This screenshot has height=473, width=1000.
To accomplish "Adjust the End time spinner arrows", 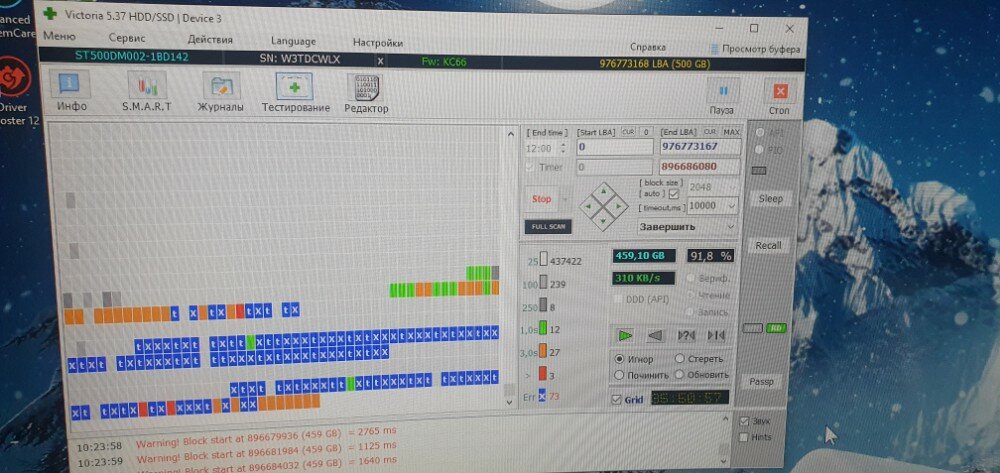I will 562,148.
